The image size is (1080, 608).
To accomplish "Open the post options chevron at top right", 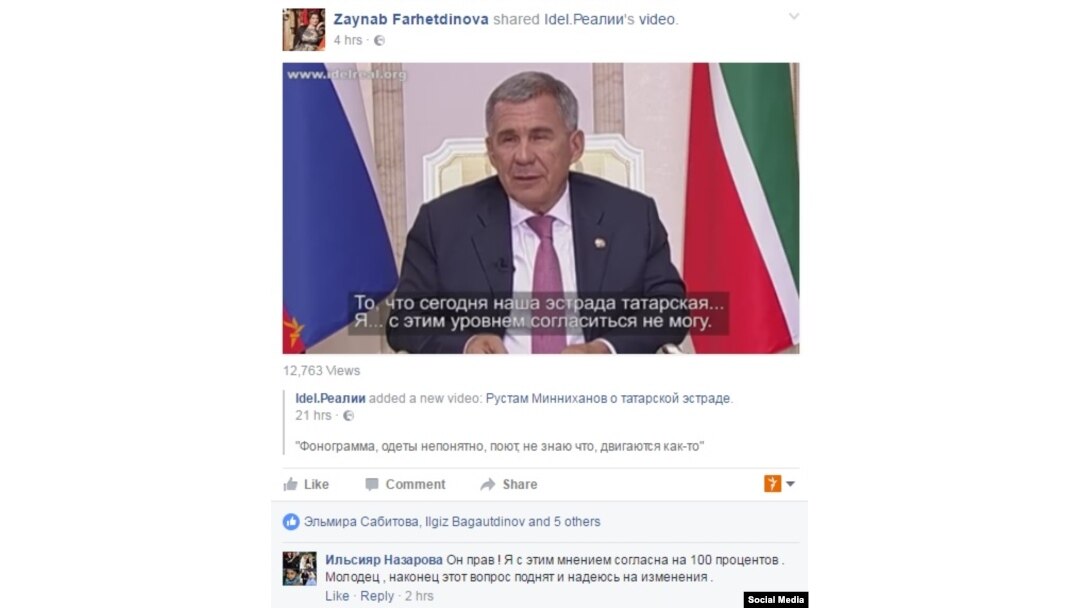I will [x=793, y=16].
